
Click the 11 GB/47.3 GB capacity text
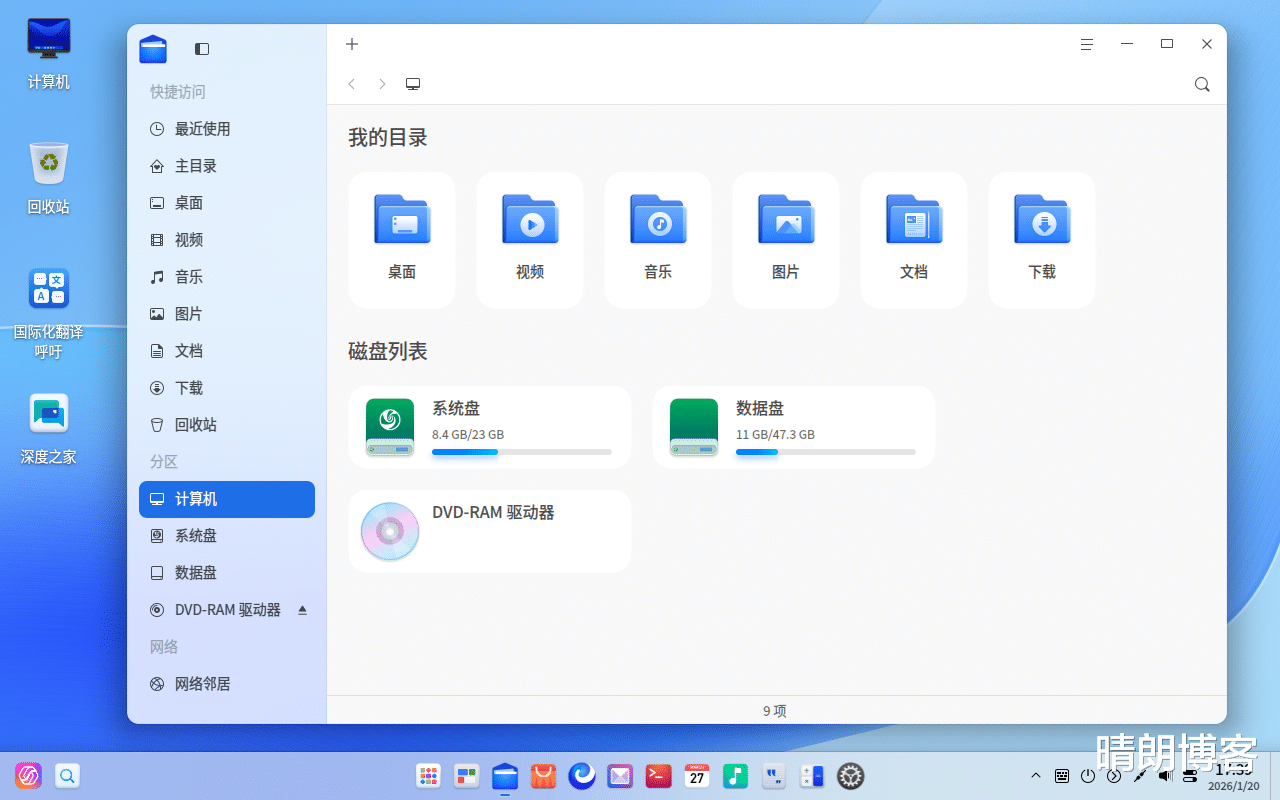click(x=775, y=435)
